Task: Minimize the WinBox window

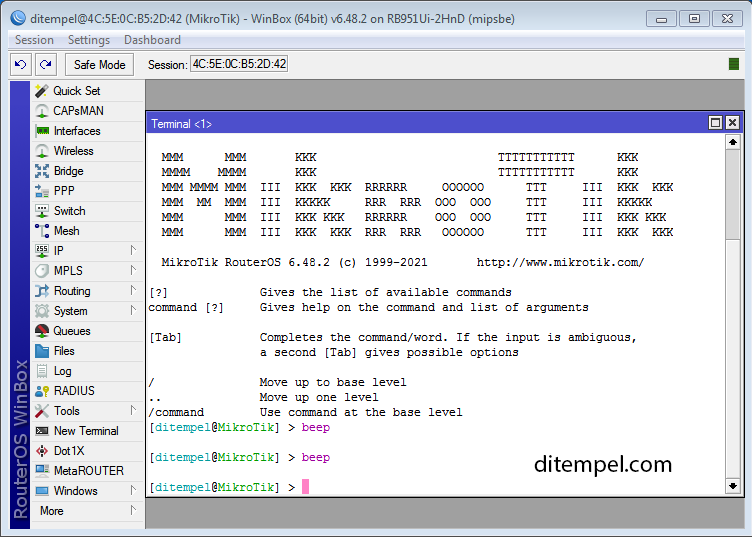Action: pos(661,19)
